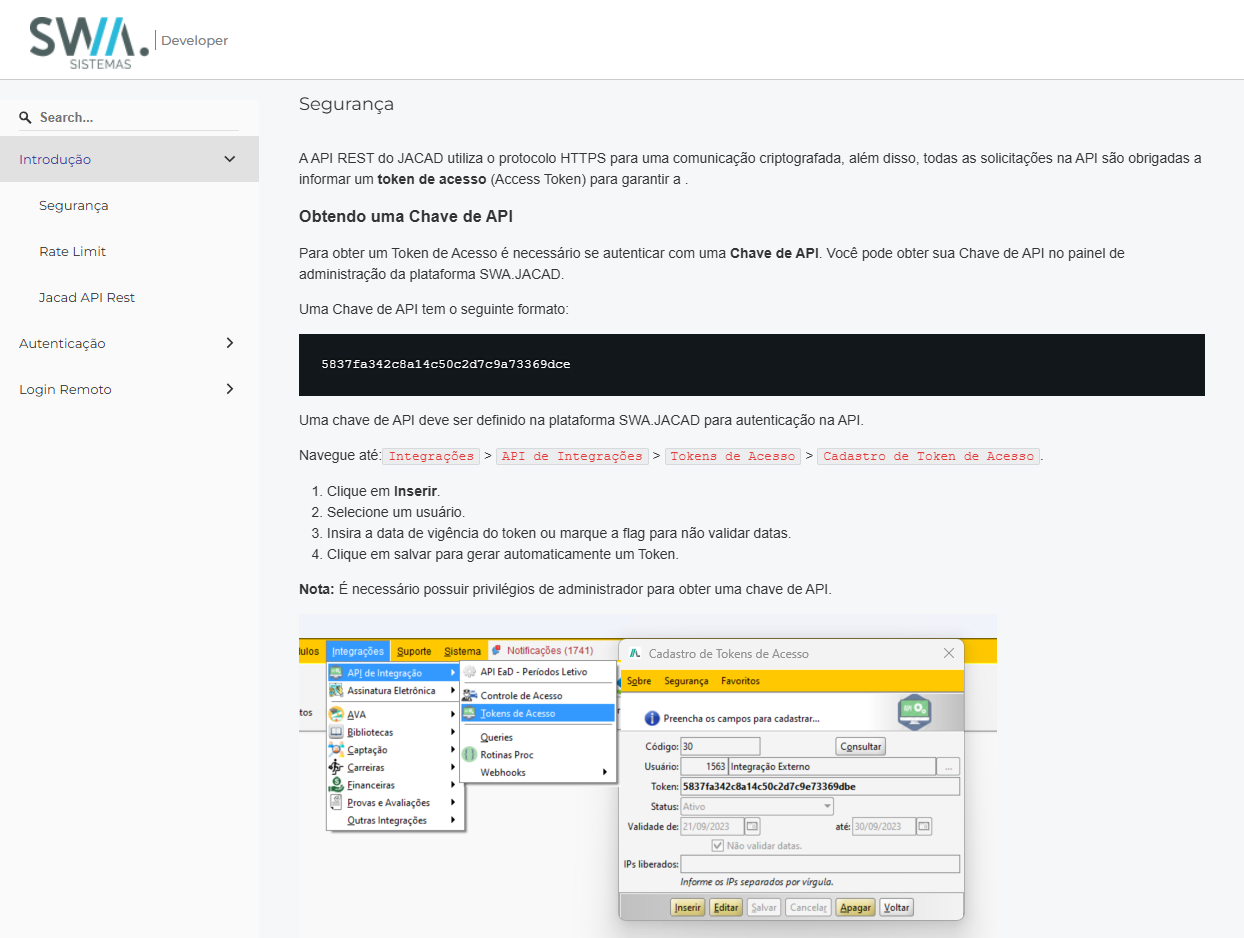Click the SWA Sistemas logo

tap(89, 43)
